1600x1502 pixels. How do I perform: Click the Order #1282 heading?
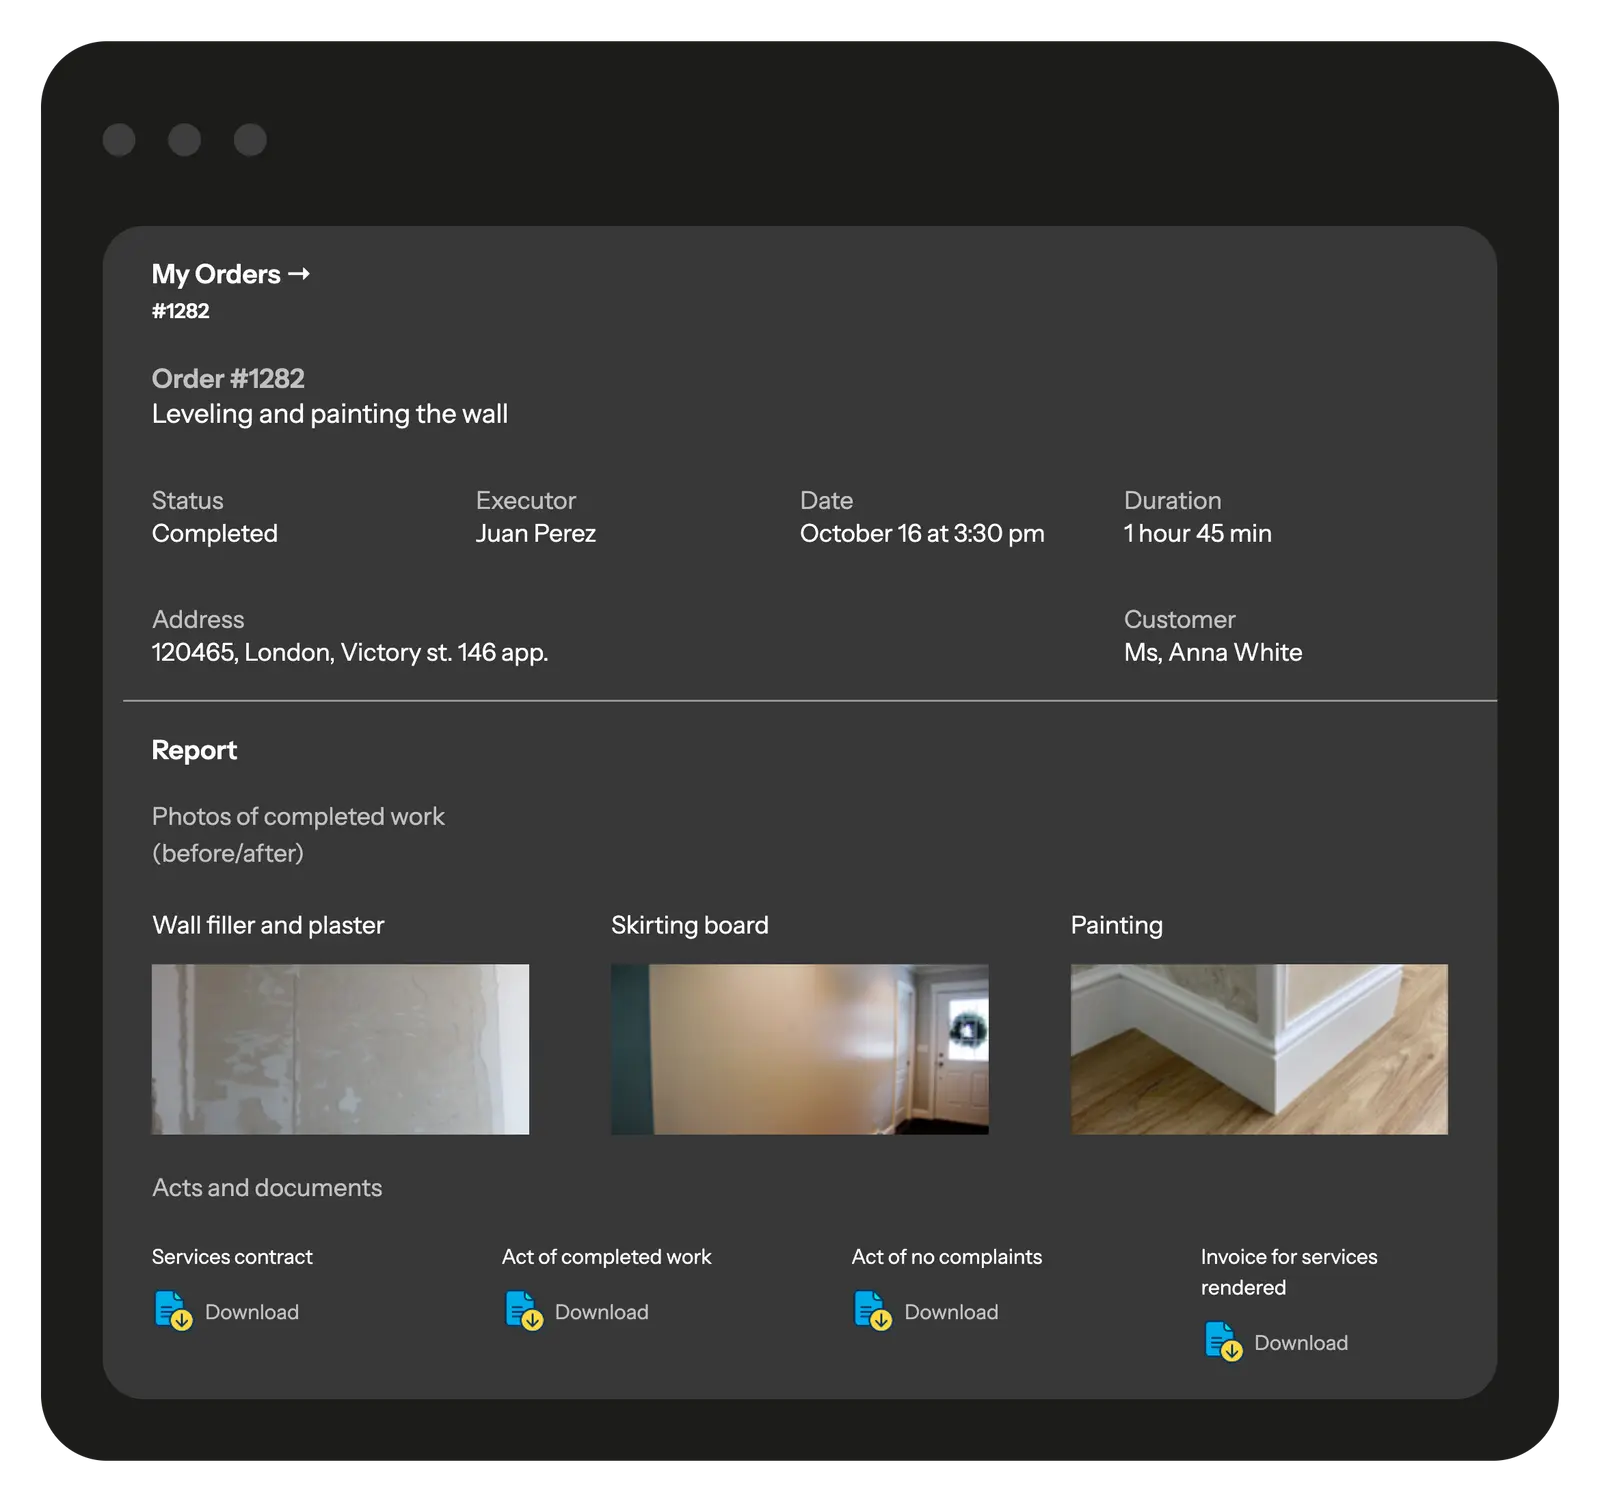click(228, 379)
